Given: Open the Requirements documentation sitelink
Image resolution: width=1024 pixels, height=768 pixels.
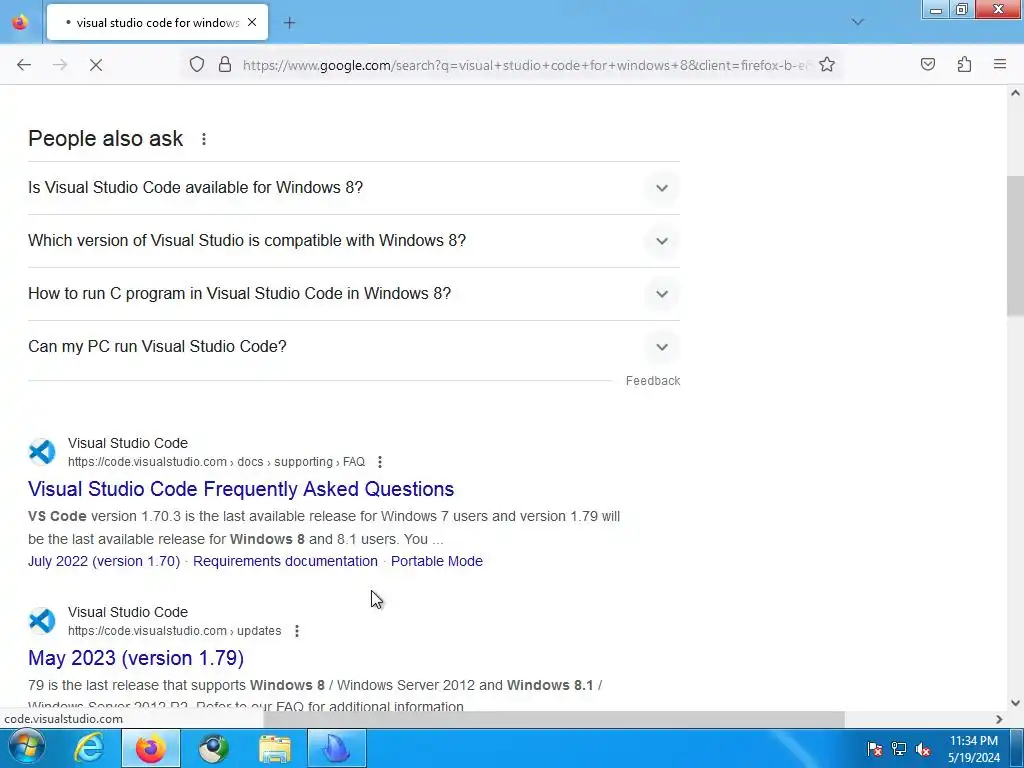Looking at the screenshot, I should [285, 561].
